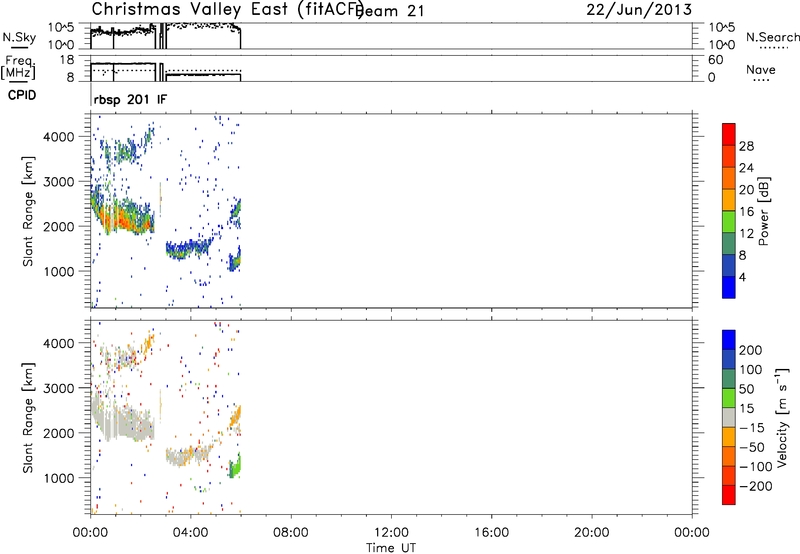Click the '15' label on Velocity colorbar
800x554 pixels.
pyautogui.click(x=746, y=409)
